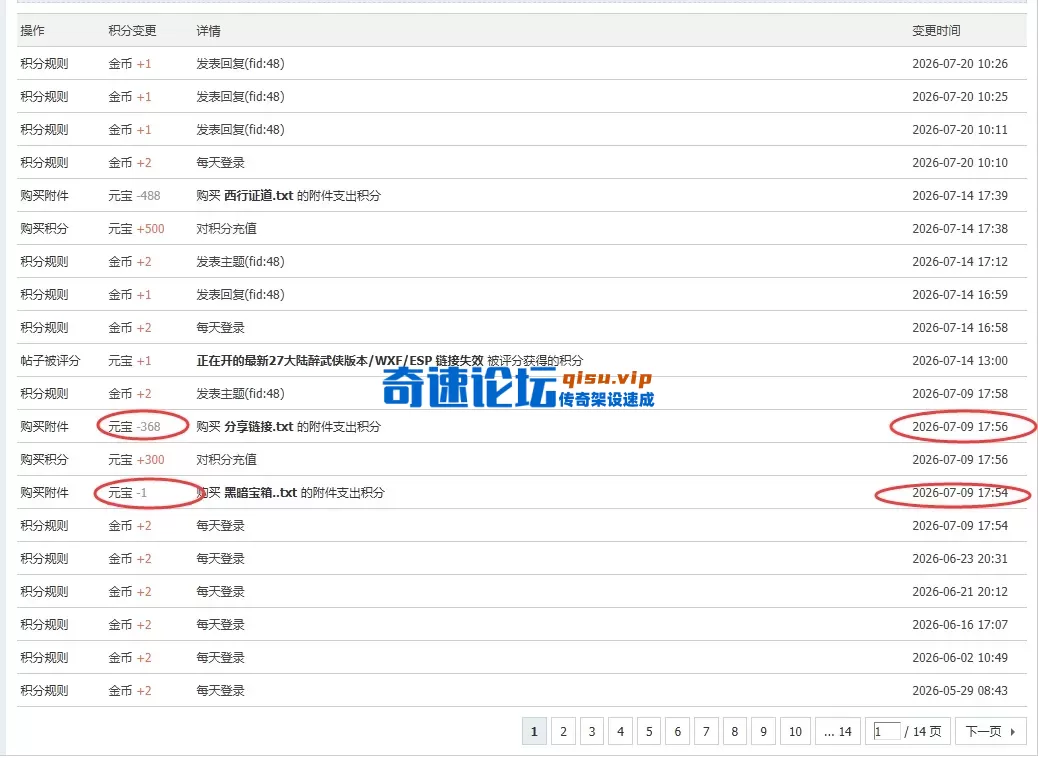Click the timestamp 2026-06-21 20:12
The image size is (1038, 758).
tap(960, 592)
